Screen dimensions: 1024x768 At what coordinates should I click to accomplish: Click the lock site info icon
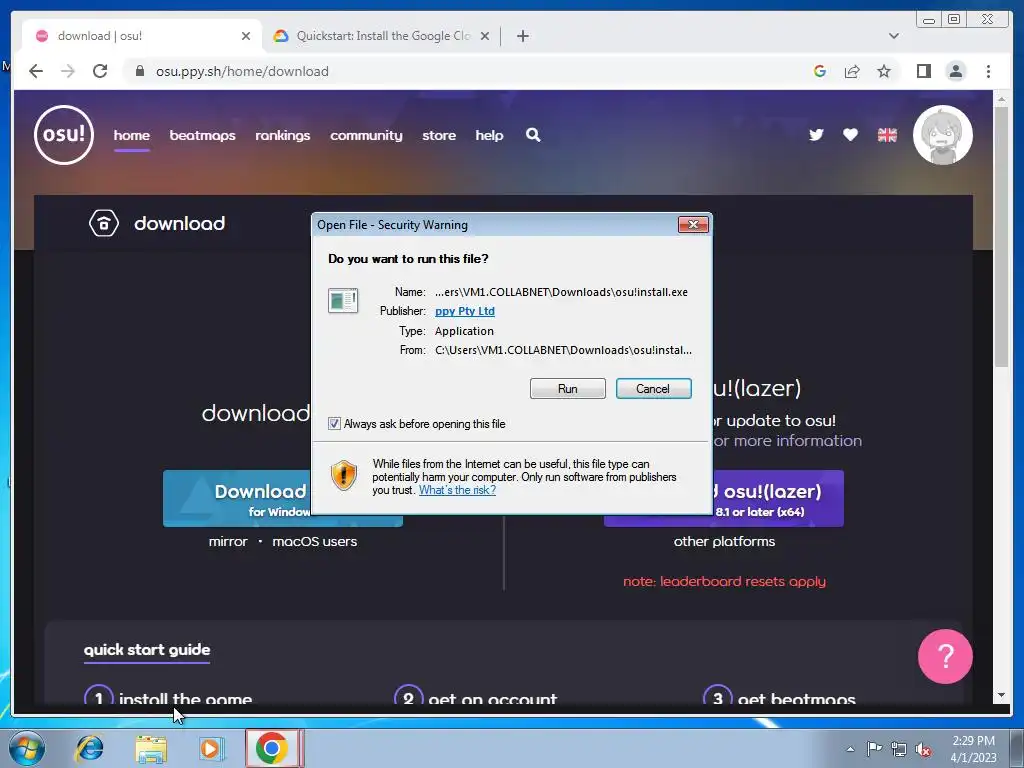click(139, 71)
